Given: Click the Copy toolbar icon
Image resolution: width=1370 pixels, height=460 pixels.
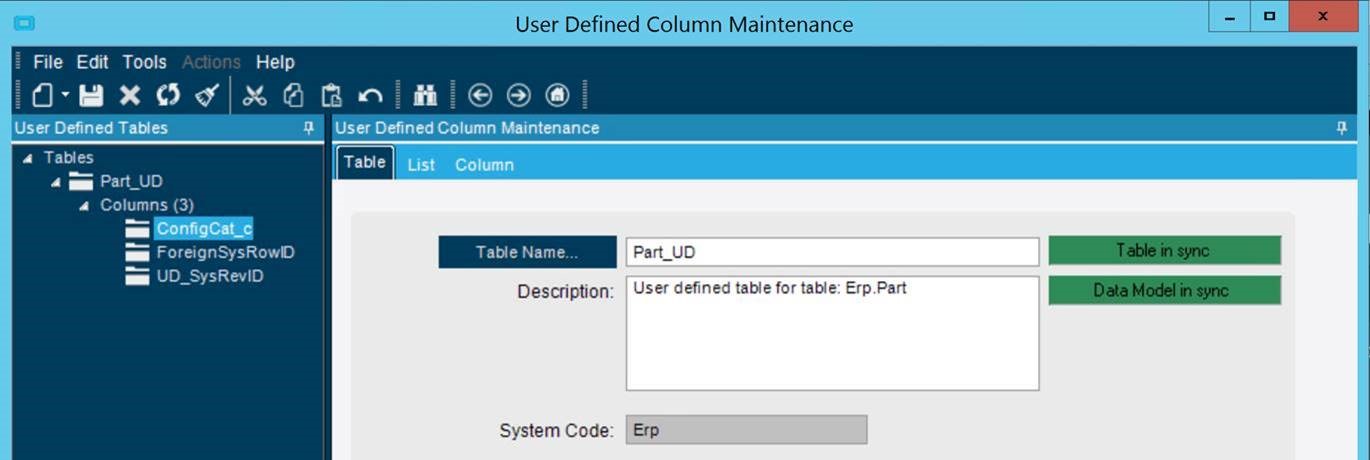Looking at the screenshot, I should point(293,95).
